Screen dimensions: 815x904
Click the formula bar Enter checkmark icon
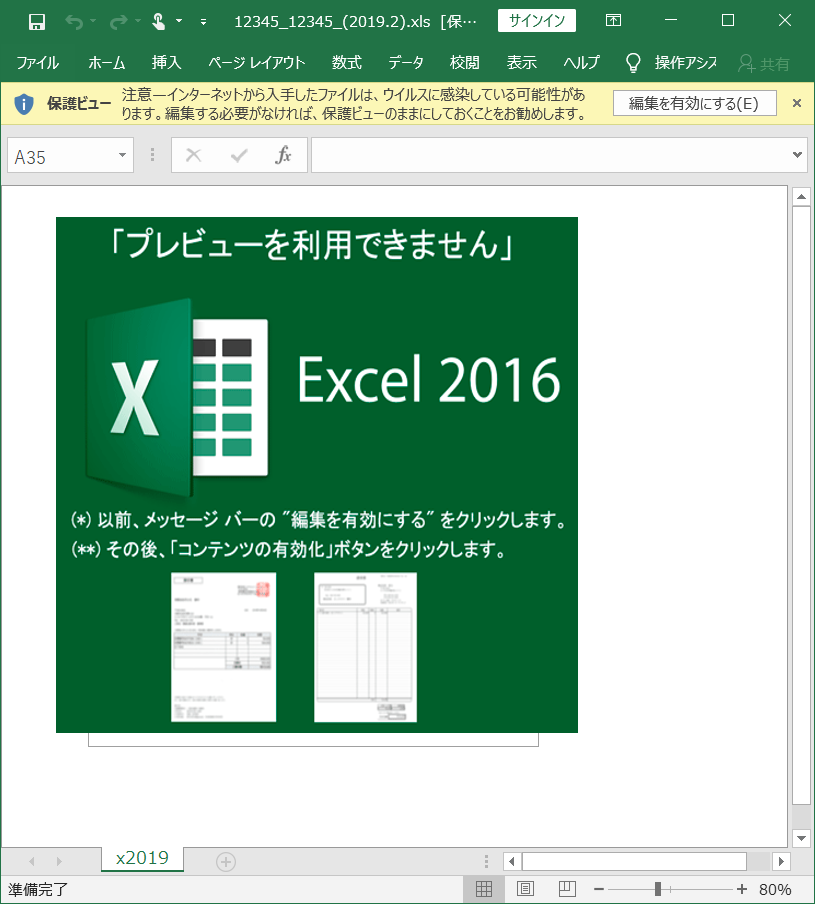[239, 155]
